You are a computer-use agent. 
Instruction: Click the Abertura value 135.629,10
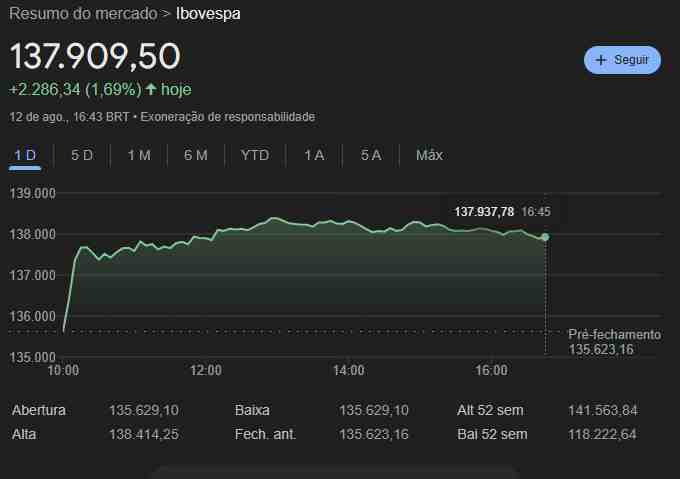(144, 410)
